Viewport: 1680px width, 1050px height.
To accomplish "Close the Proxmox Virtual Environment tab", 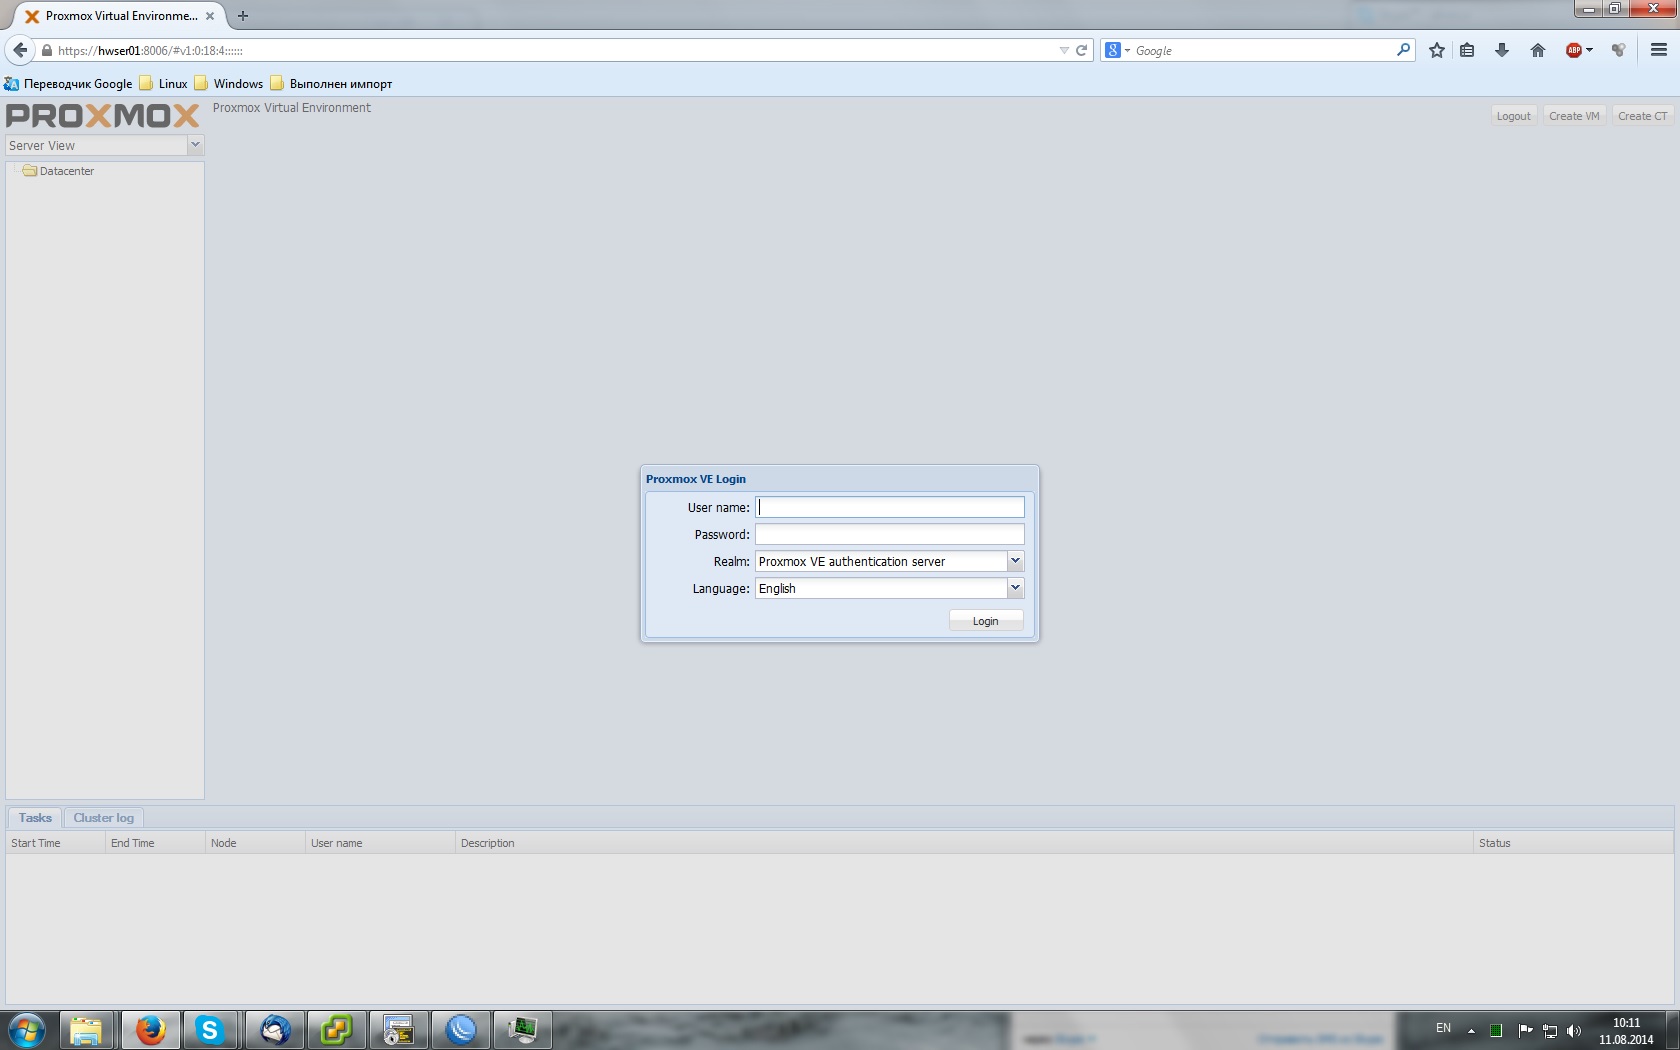I will [x=210, y=16].
